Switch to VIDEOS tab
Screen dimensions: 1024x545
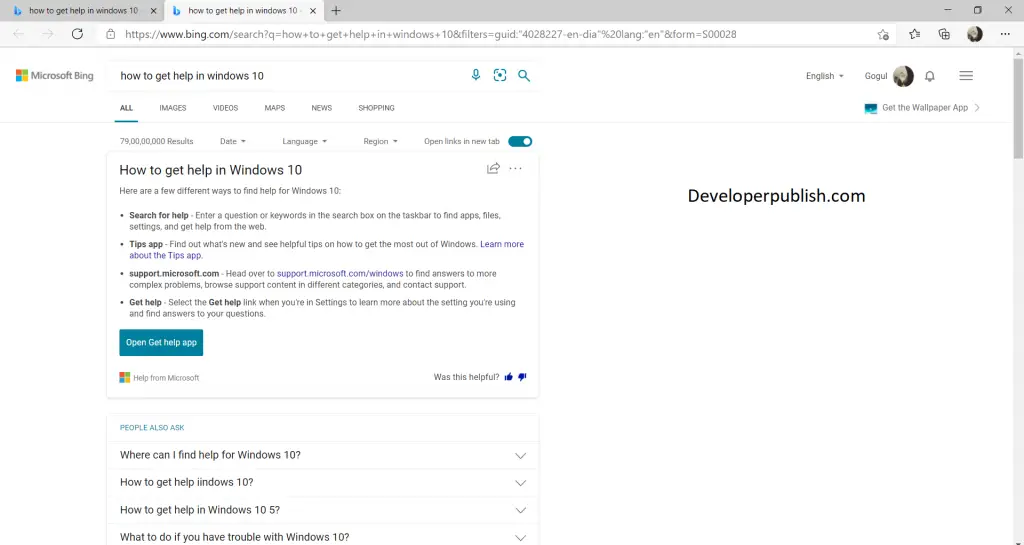(x=225, y=108)
